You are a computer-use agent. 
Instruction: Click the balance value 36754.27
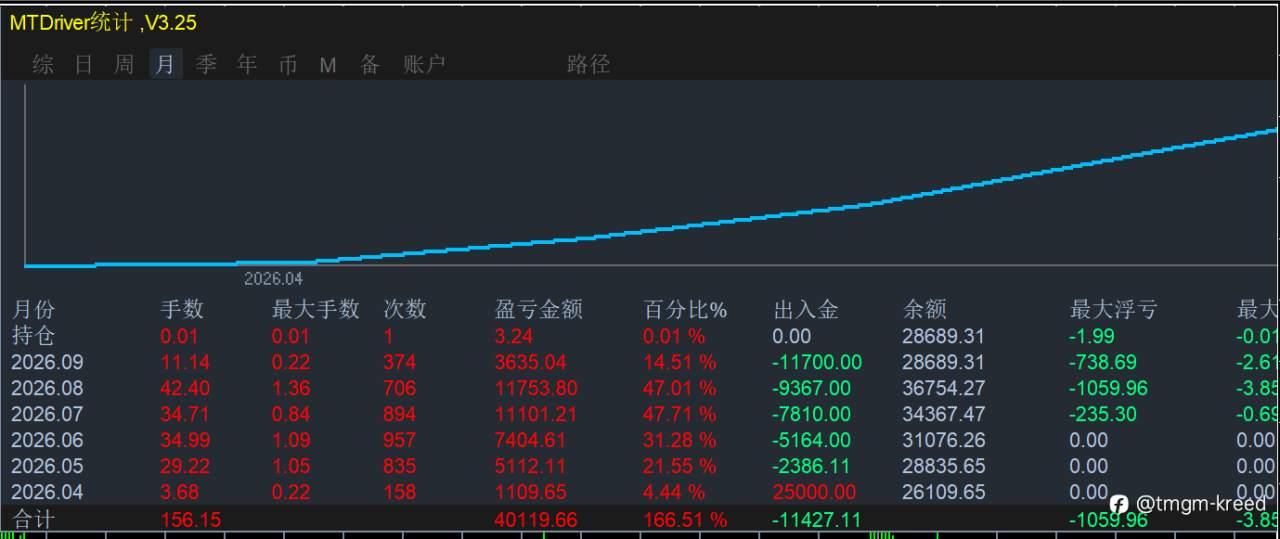coord(943,388)
